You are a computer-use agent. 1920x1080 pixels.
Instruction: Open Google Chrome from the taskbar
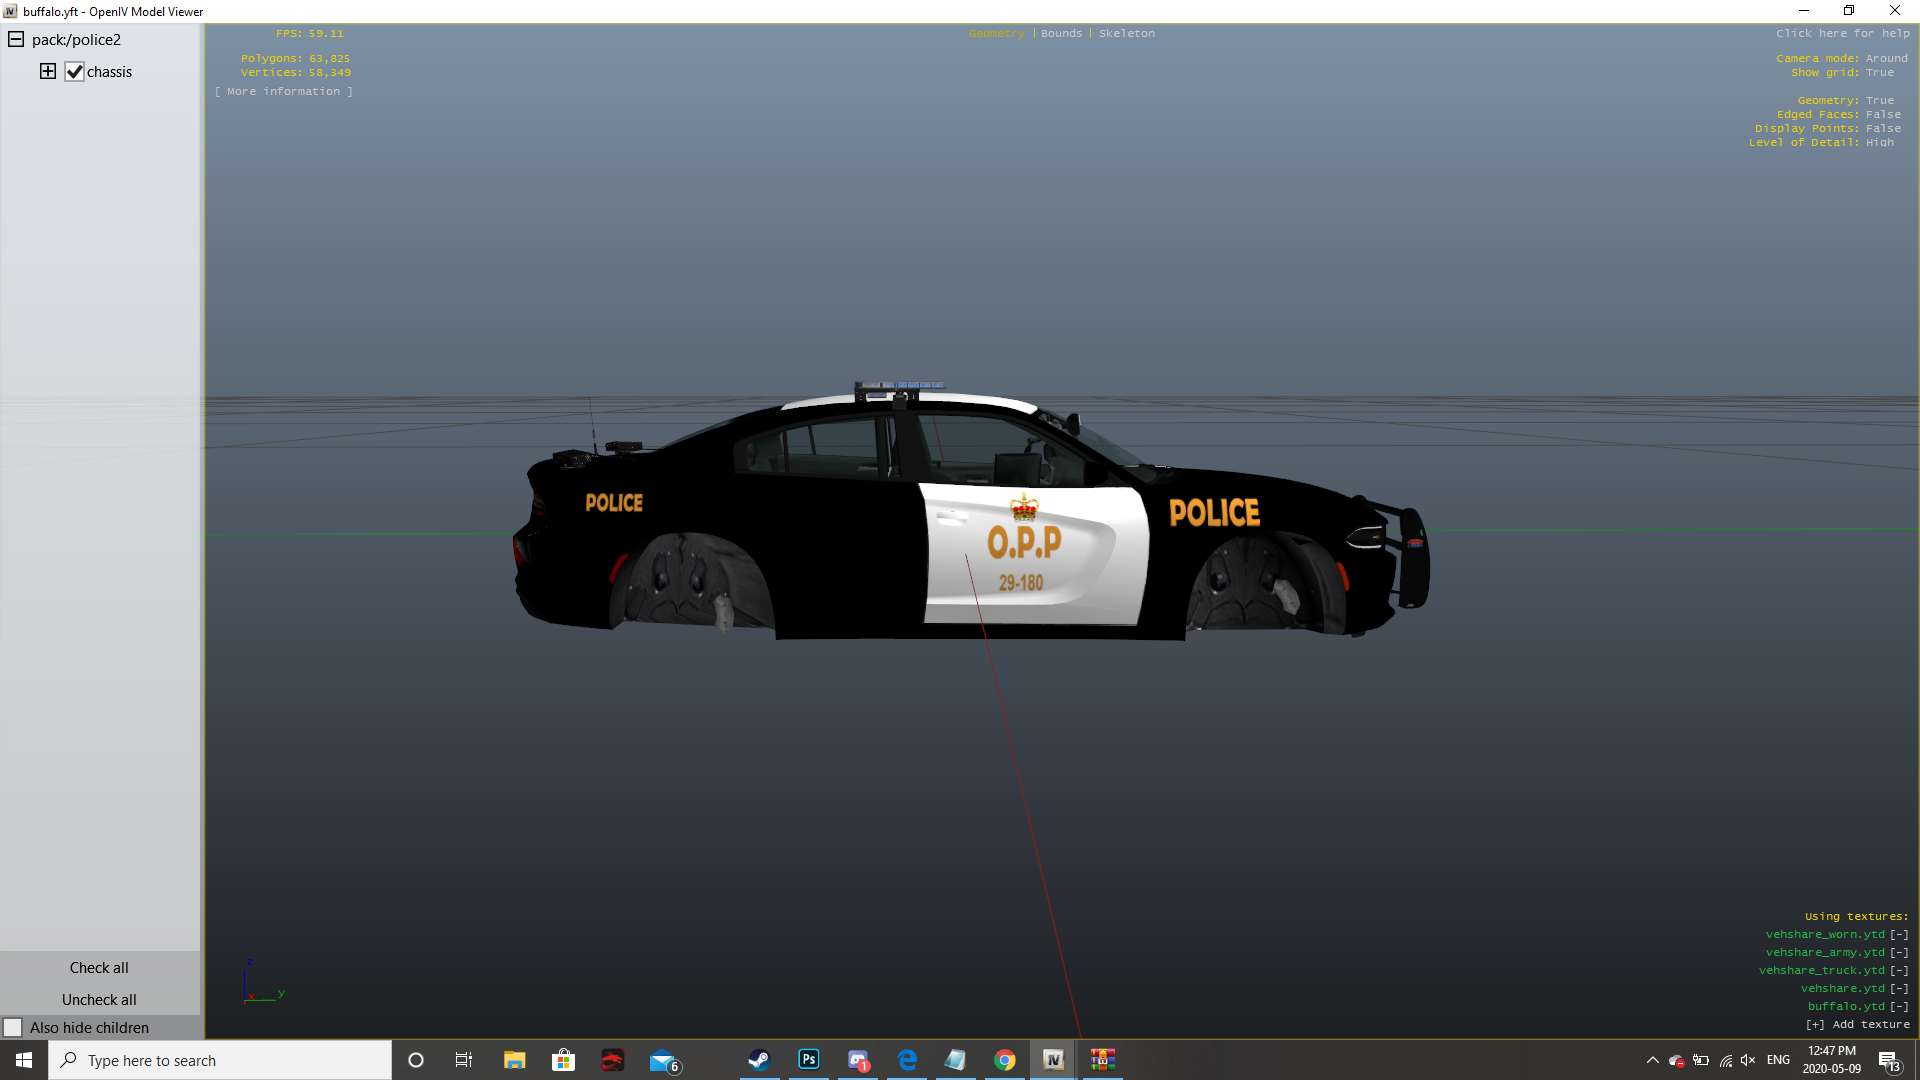click(x=1004, y=1060)
